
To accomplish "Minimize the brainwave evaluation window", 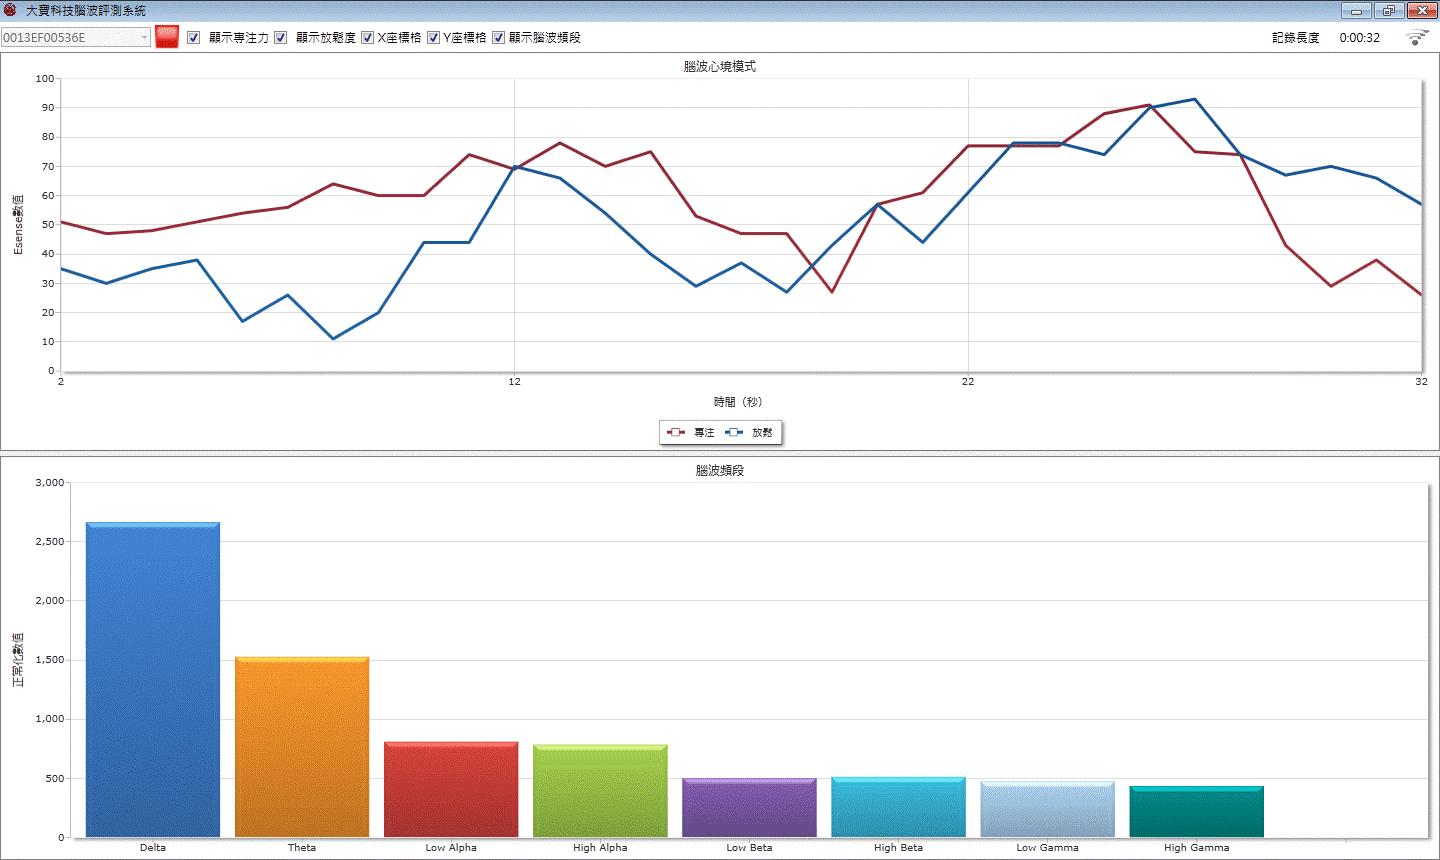I will [1356, 11].
